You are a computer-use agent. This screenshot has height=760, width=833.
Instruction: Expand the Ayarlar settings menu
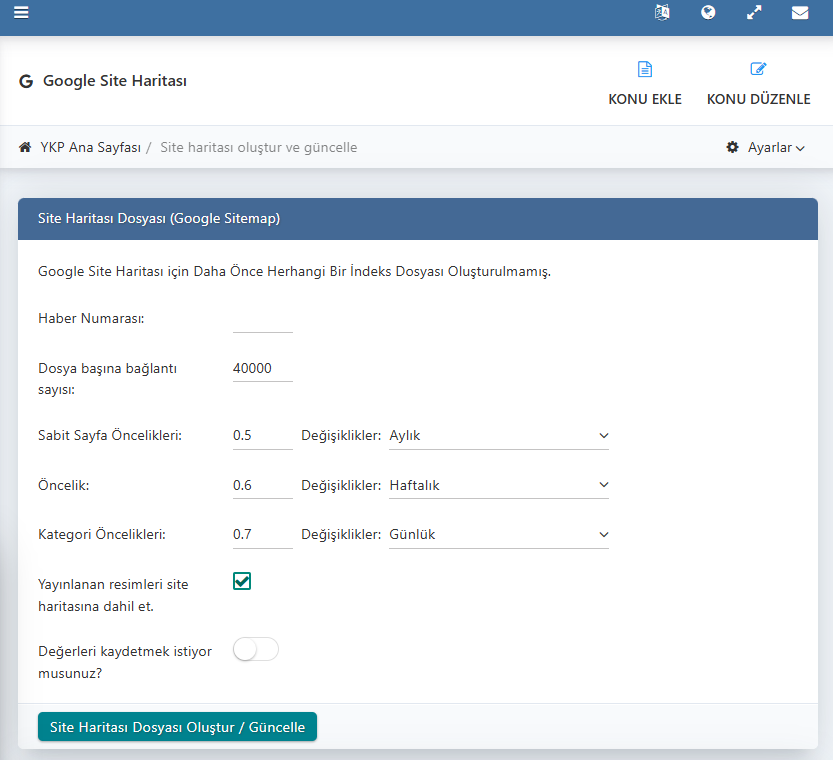click(x=766, y=147)
